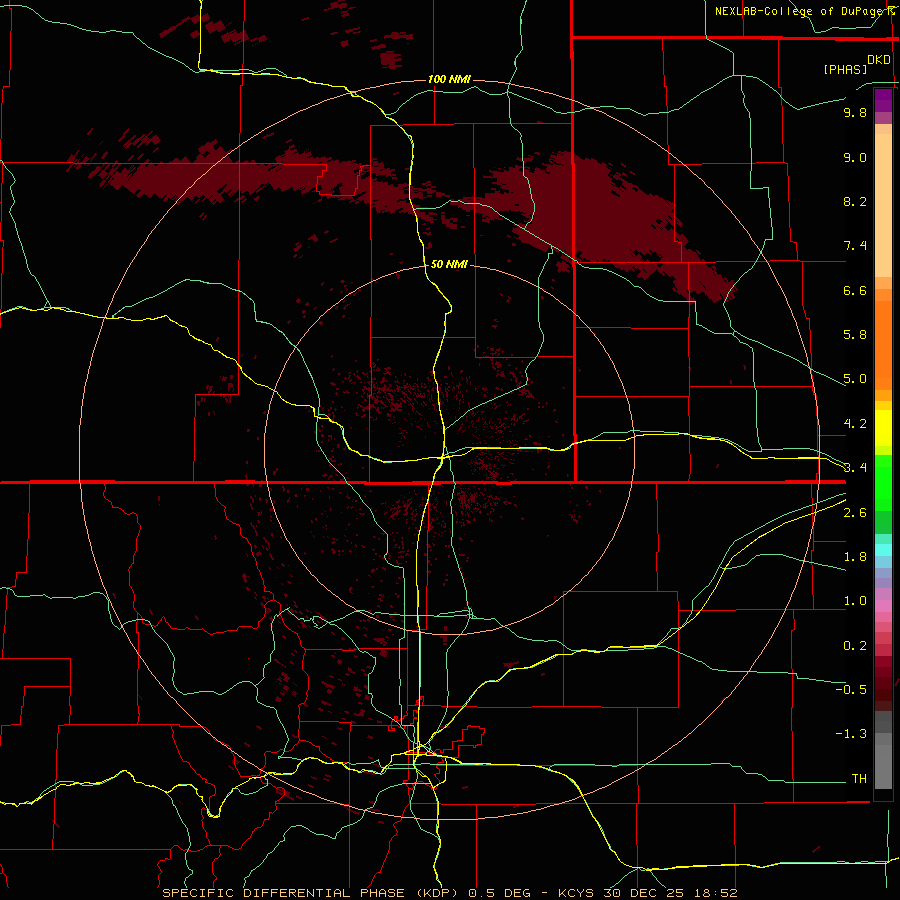Click the TH threshold label on the scale

coord(859,779)
